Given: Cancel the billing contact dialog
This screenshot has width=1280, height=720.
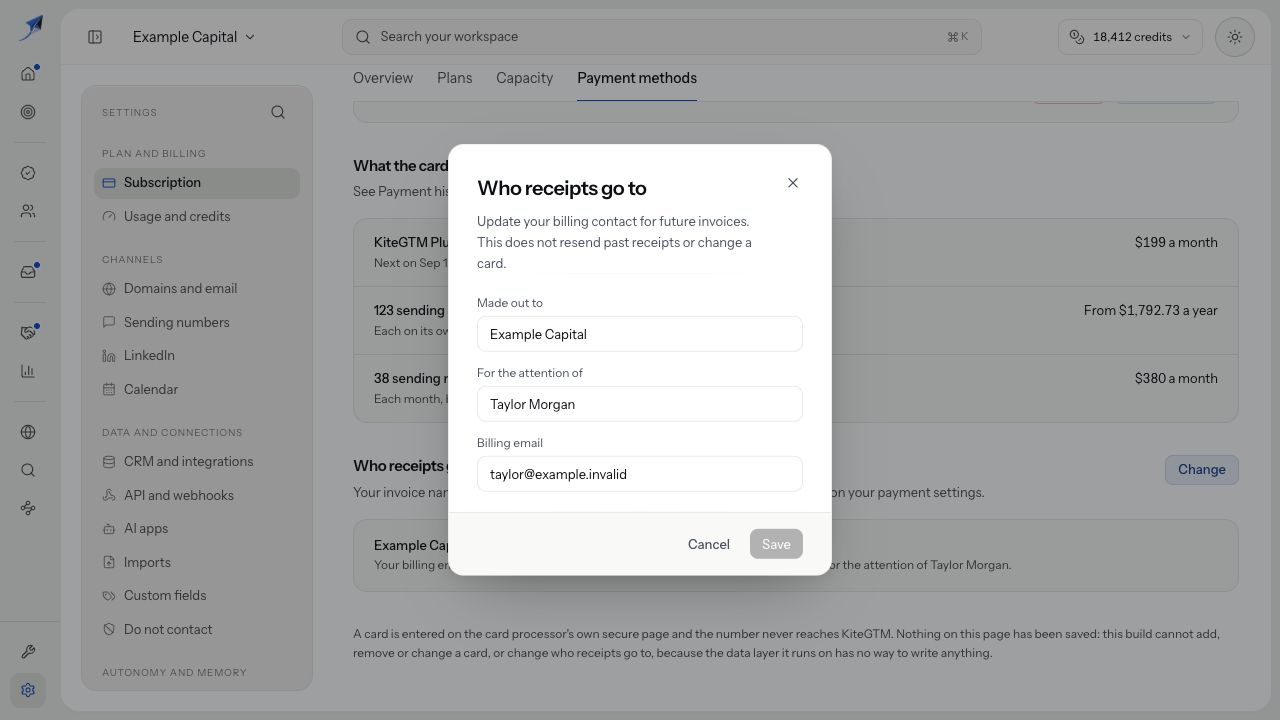Looking at the screenshot, I should 709,544.
